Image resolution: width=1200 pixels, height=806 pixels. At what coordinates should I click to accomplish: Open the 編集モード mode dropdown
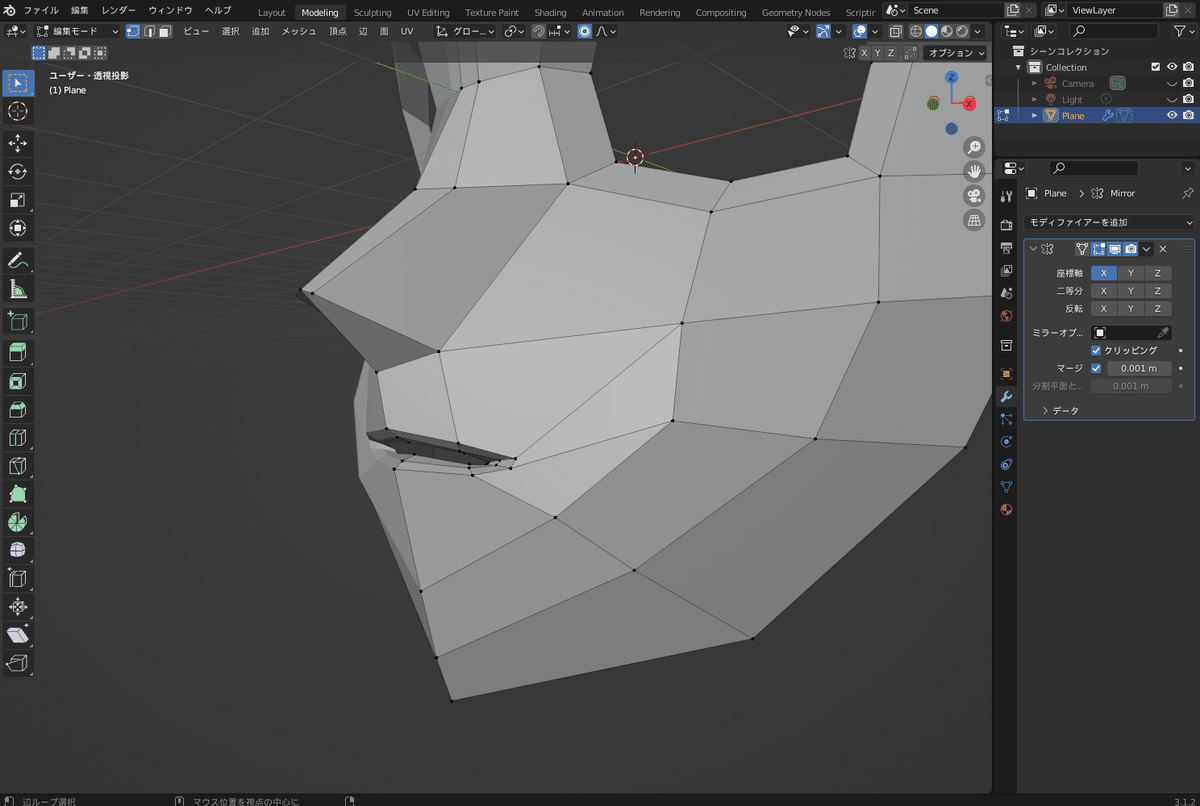coord(77,31)
